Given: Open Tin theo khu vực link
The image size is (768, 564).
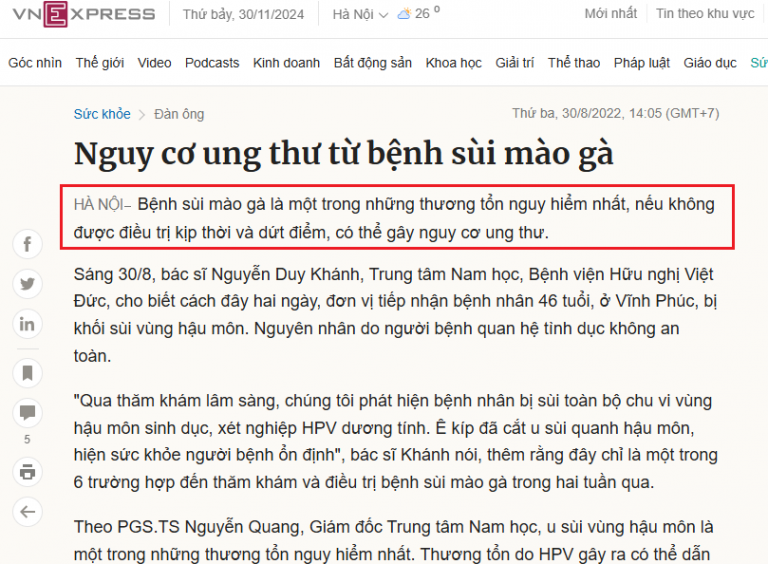Looking at the screenshot, I should point(705,14).
